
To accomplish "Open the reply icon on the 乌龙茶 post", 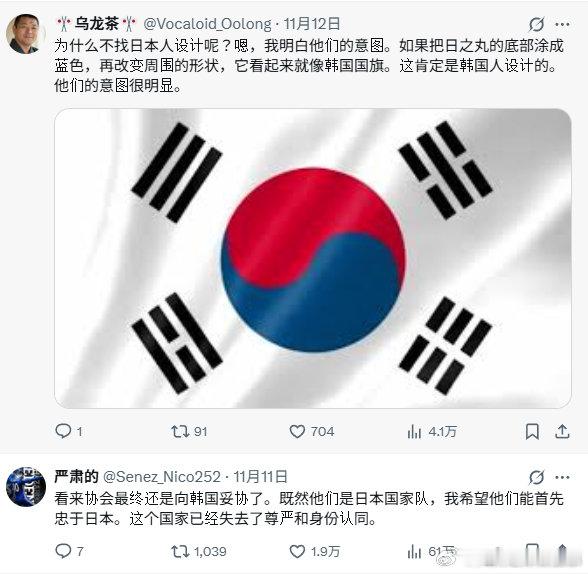I will tap(63, 431).
